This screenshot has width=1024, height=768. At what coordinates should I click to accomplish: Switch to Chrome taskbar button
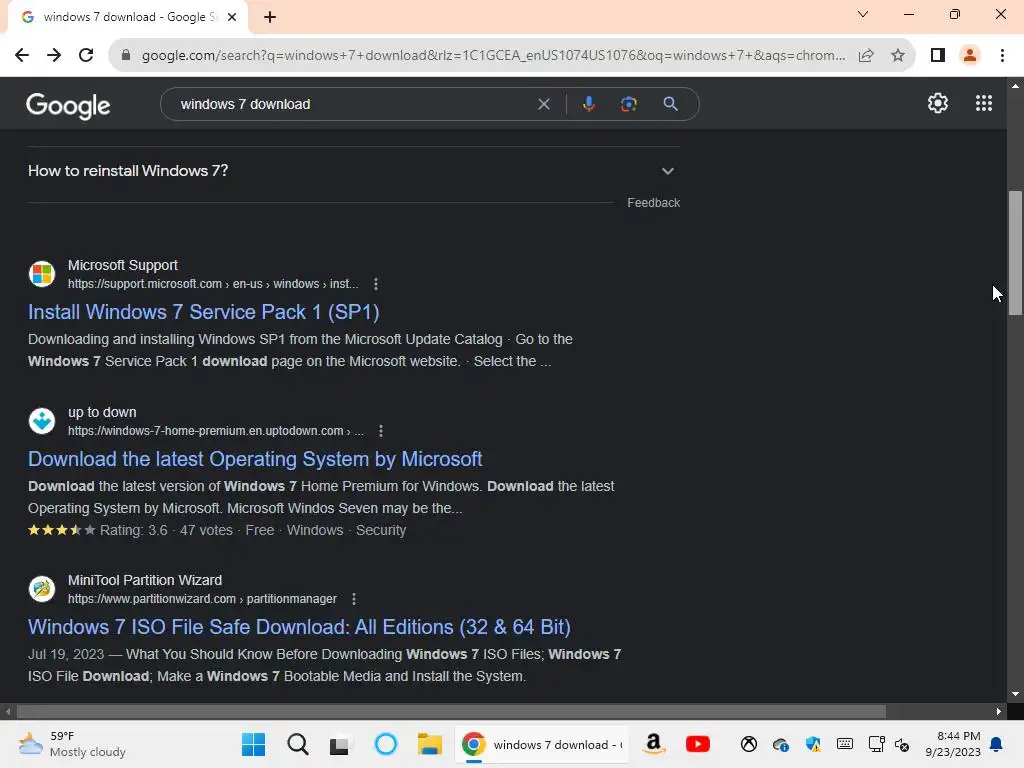[x=542, y=744]
